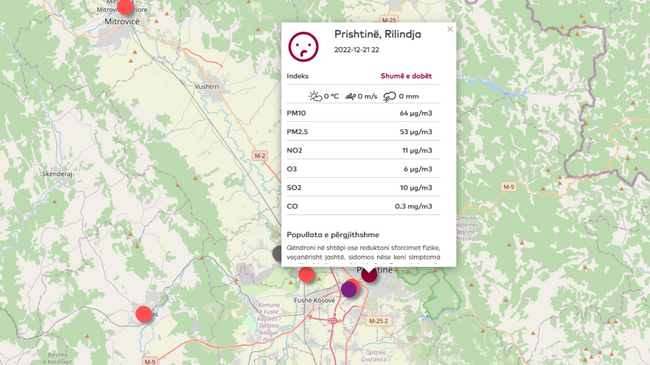Viewport: 650px width, 365px height.
Task: Click the wind speed icon
Action: (350, 96)
